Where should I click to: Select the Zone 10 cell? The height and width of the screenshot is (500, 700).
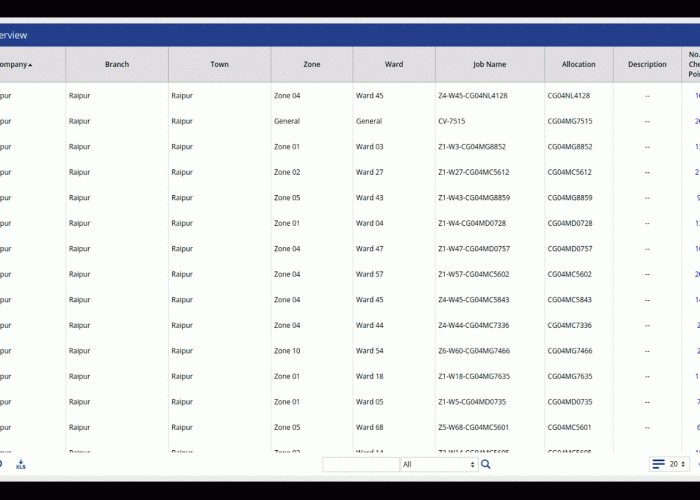[287, 351]
